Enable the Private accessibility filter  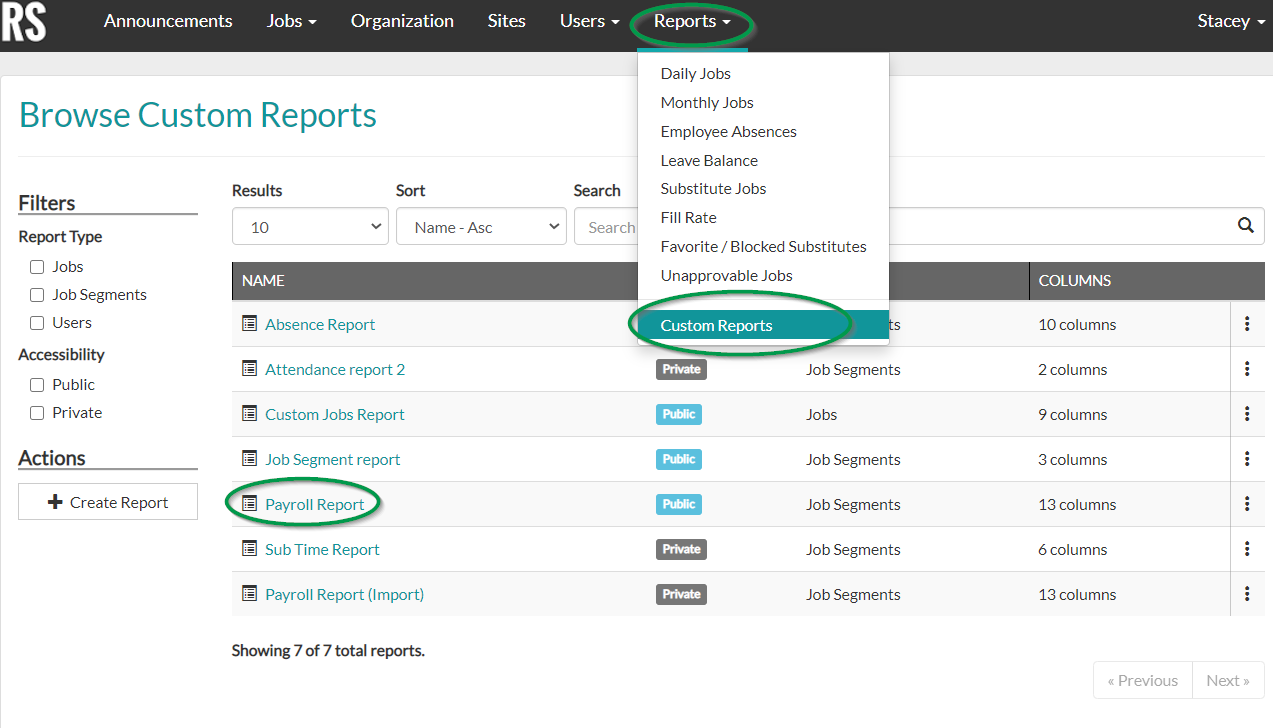point(37,413)
